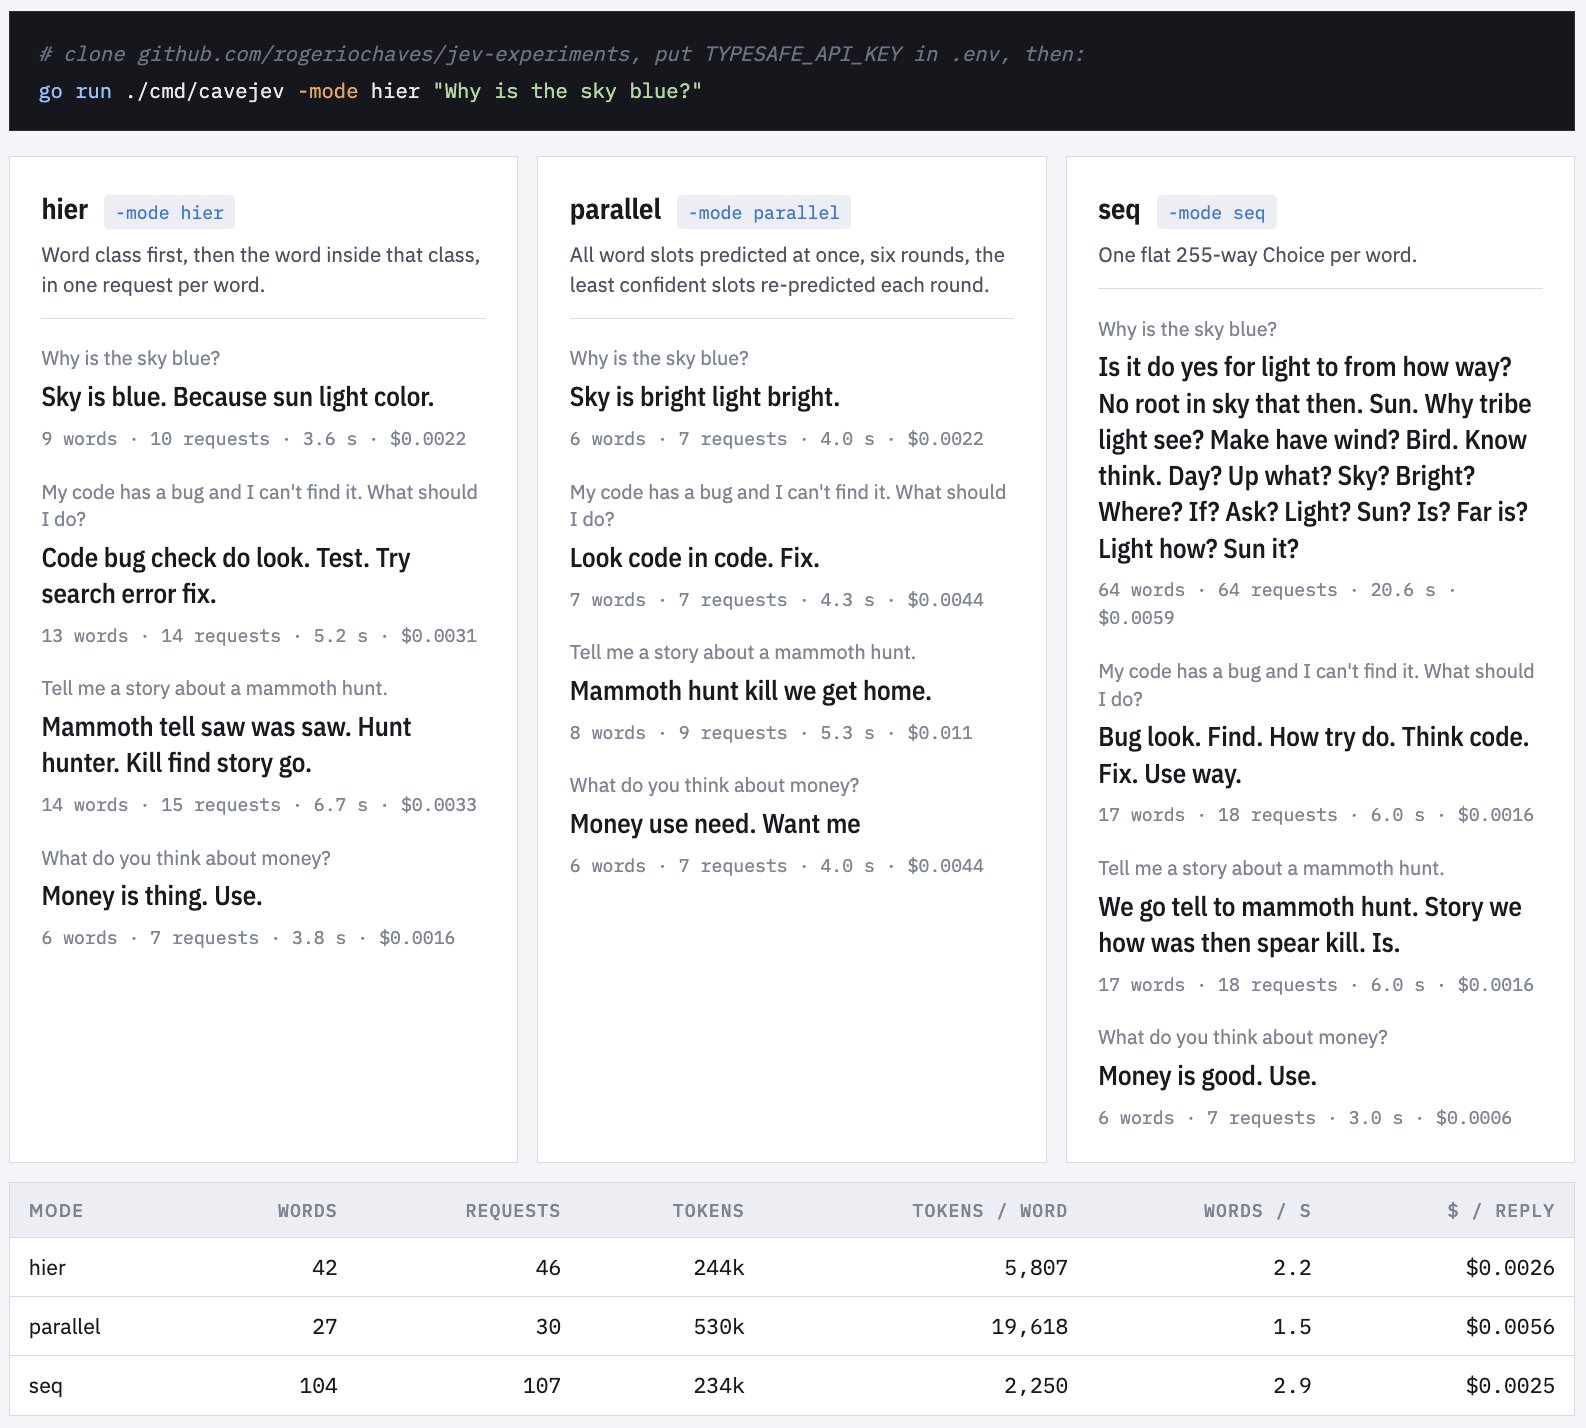Click the clone instructions comment line
The height and width of the screenshot is (1428, 1586).
click(561, 54)
